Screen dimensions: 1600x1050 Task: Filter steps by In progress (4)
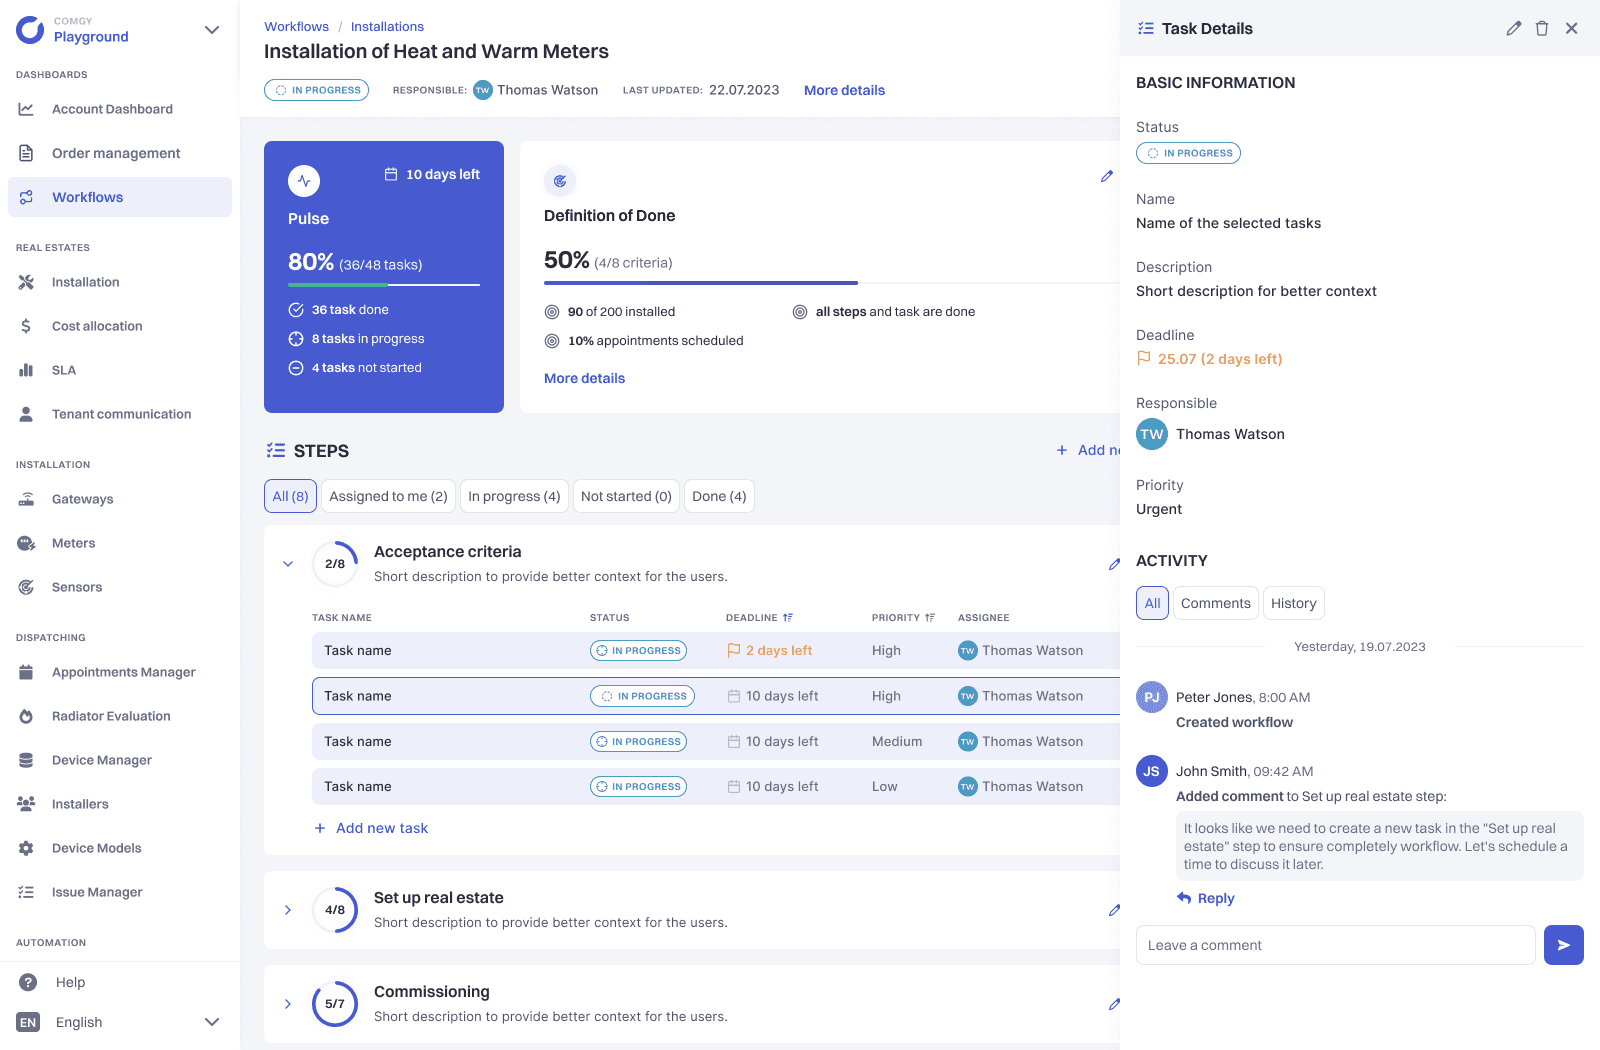pos(514,496)
